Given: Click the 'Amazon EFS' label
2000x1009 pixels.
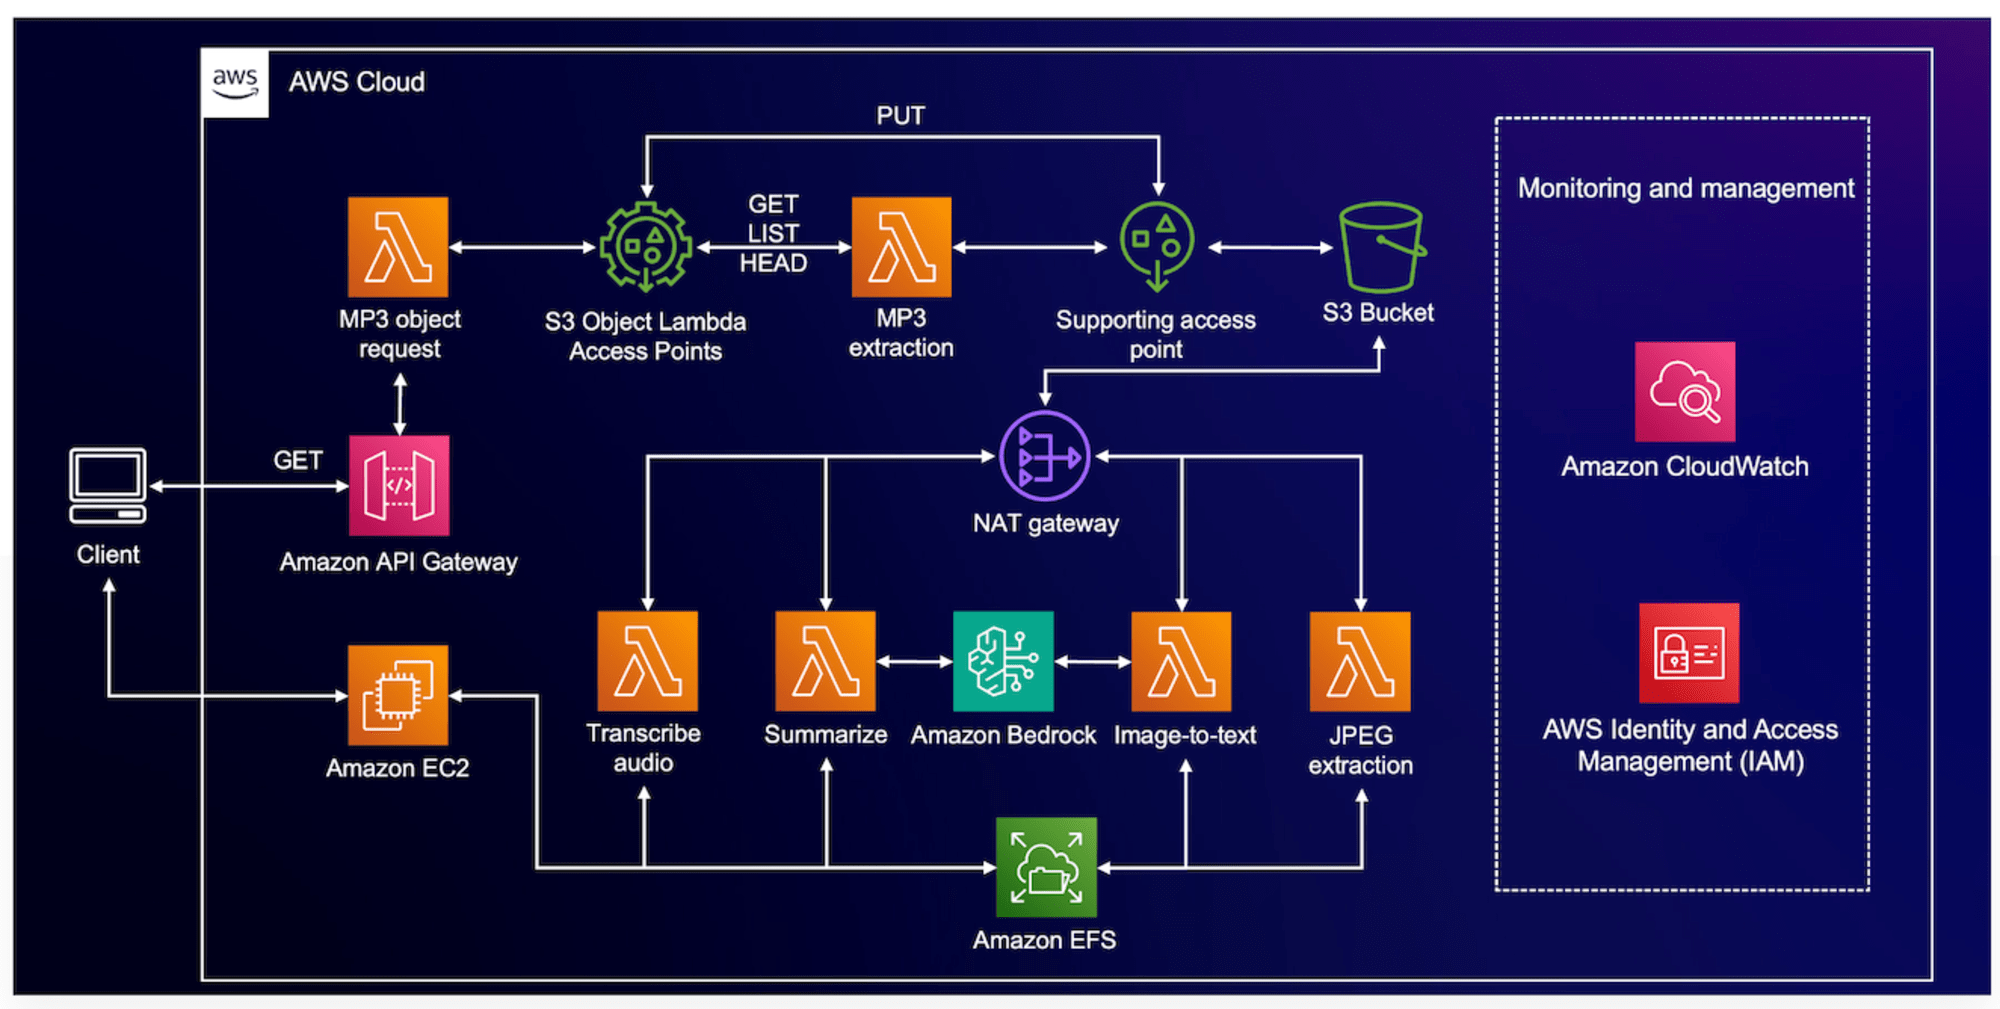Looking at the screenshot, I should [1045, 940].
